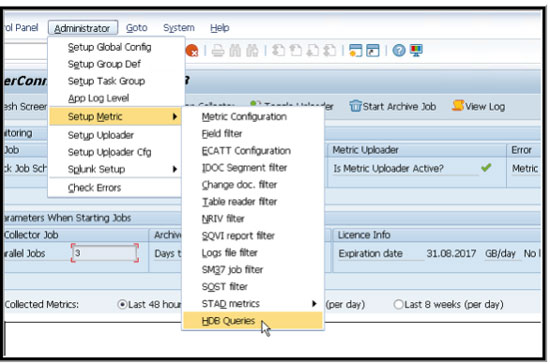Click the expiration date value 31.08.2017
This screenshot has width=550, height=364.
(451, 254)
